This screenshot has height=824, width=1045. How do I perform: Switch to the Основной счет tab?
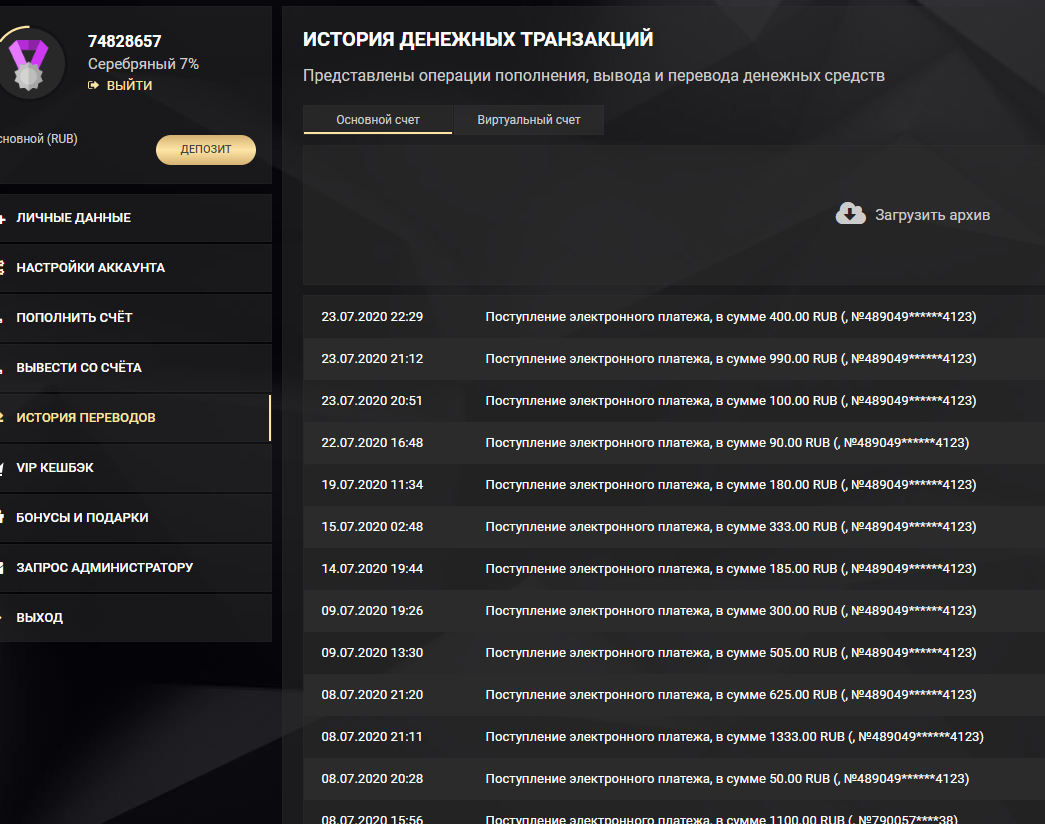(378, 120)
